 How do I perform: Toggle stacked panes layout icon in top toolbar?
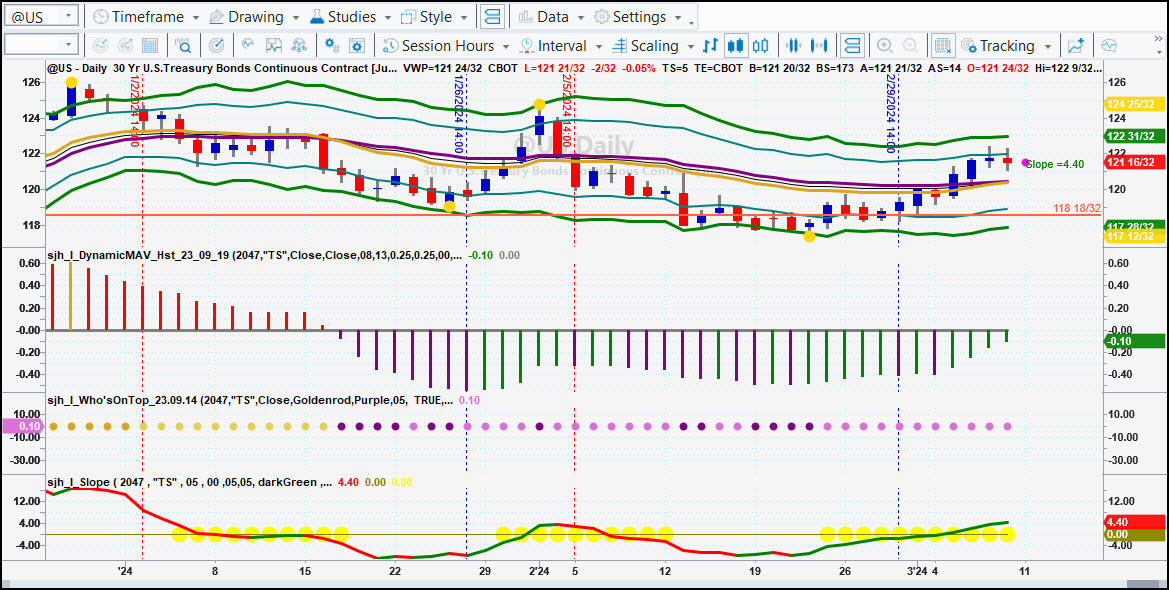pyautogui.click(x=492, y=16)
